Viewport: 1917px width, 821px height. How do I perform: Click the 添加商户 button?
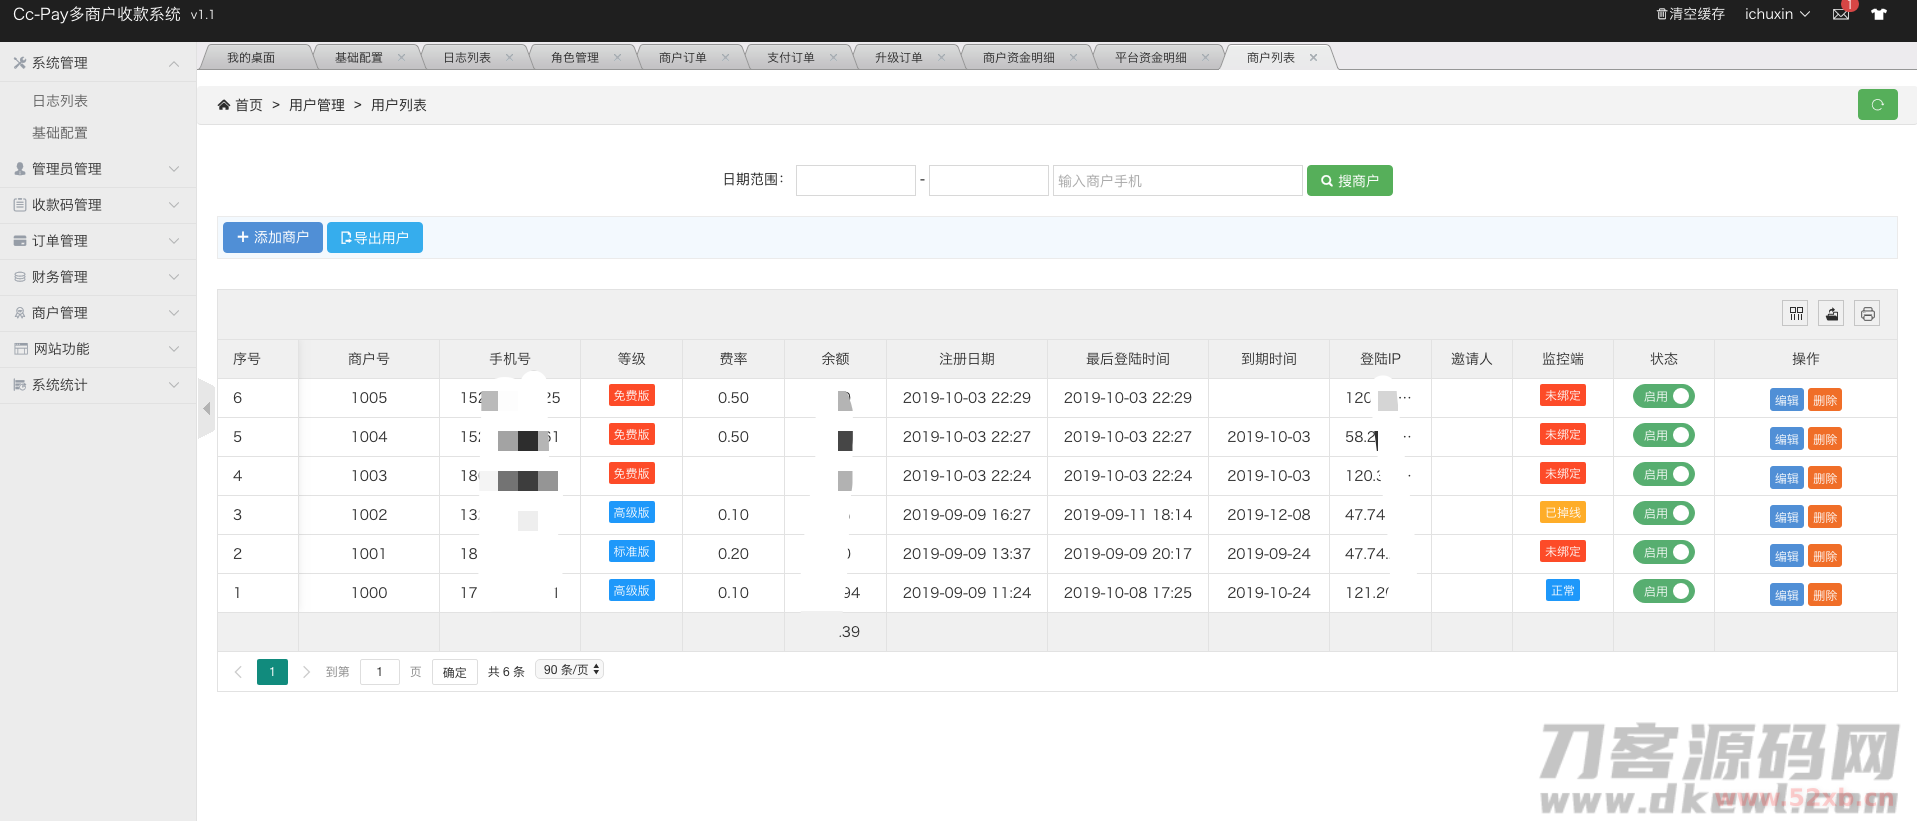[272, 238]
